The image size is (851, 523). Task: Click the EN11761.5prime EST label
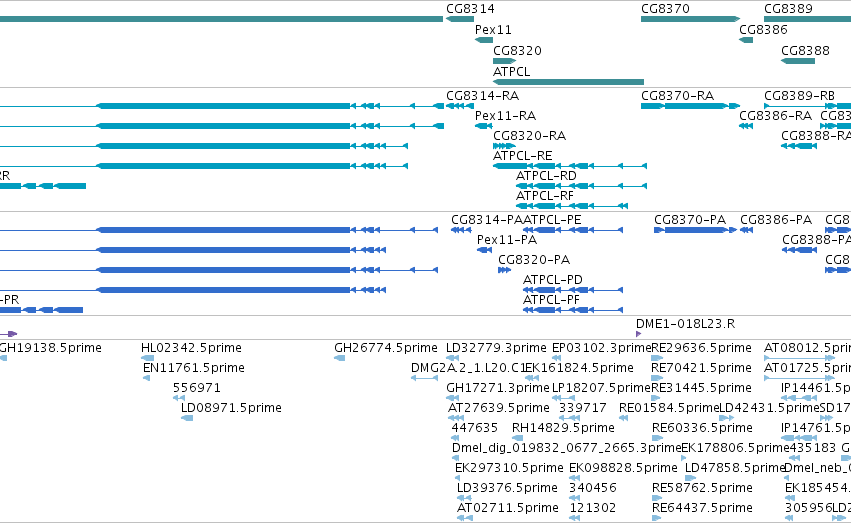(194, 368)
